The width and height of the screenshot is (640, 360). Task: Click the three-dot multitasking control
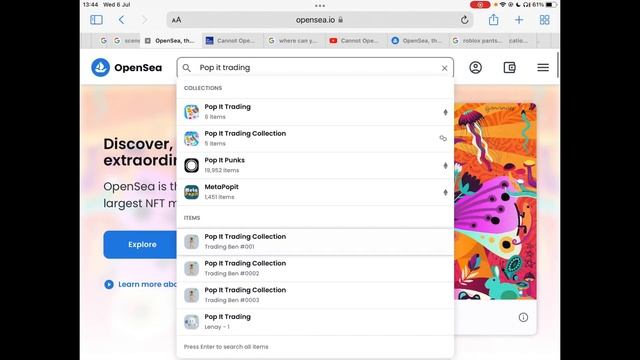tap(320, 6)
